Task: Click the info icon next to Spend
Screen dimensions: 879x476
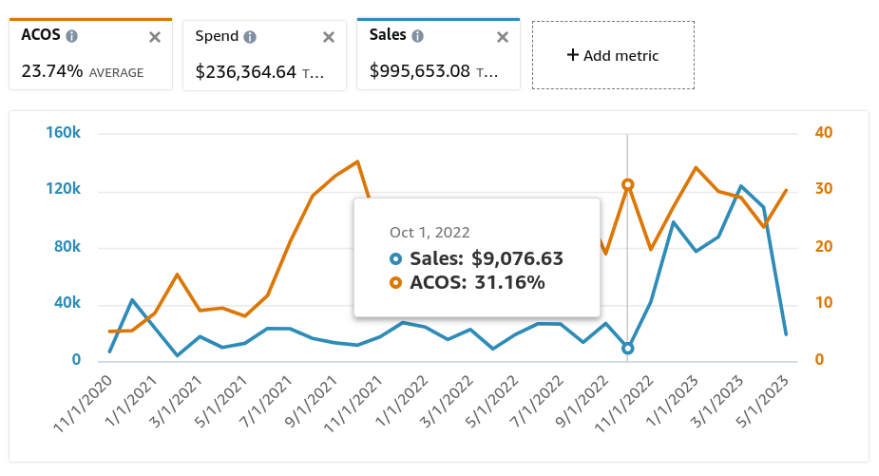Action: tap(250, 37)
